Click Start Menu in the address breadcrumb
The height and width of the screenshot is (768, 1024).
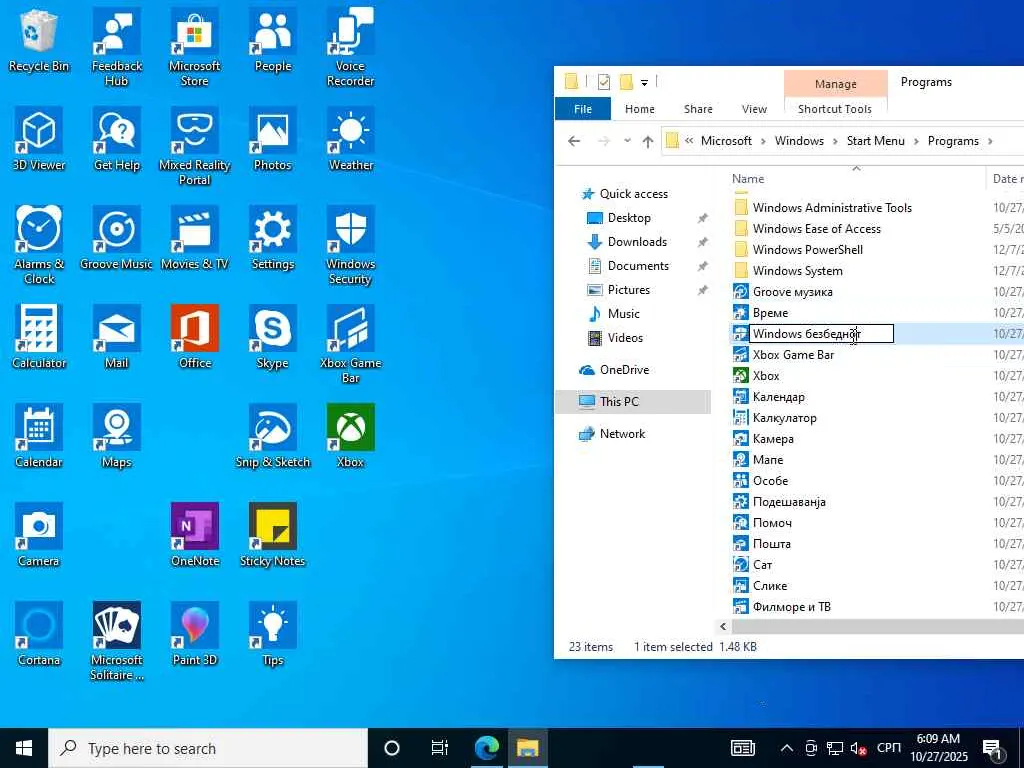(875, 141)
